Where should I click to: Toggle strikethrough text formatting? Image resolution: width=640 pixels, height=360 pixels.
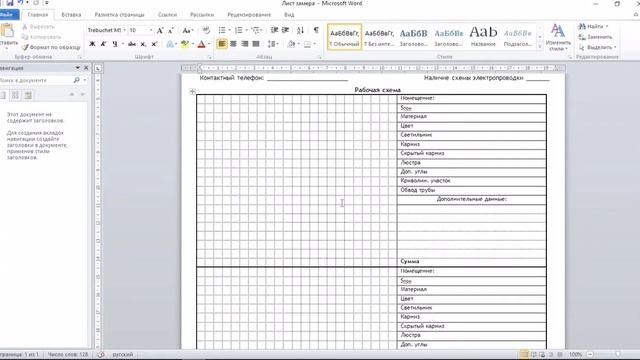(132, 44)
